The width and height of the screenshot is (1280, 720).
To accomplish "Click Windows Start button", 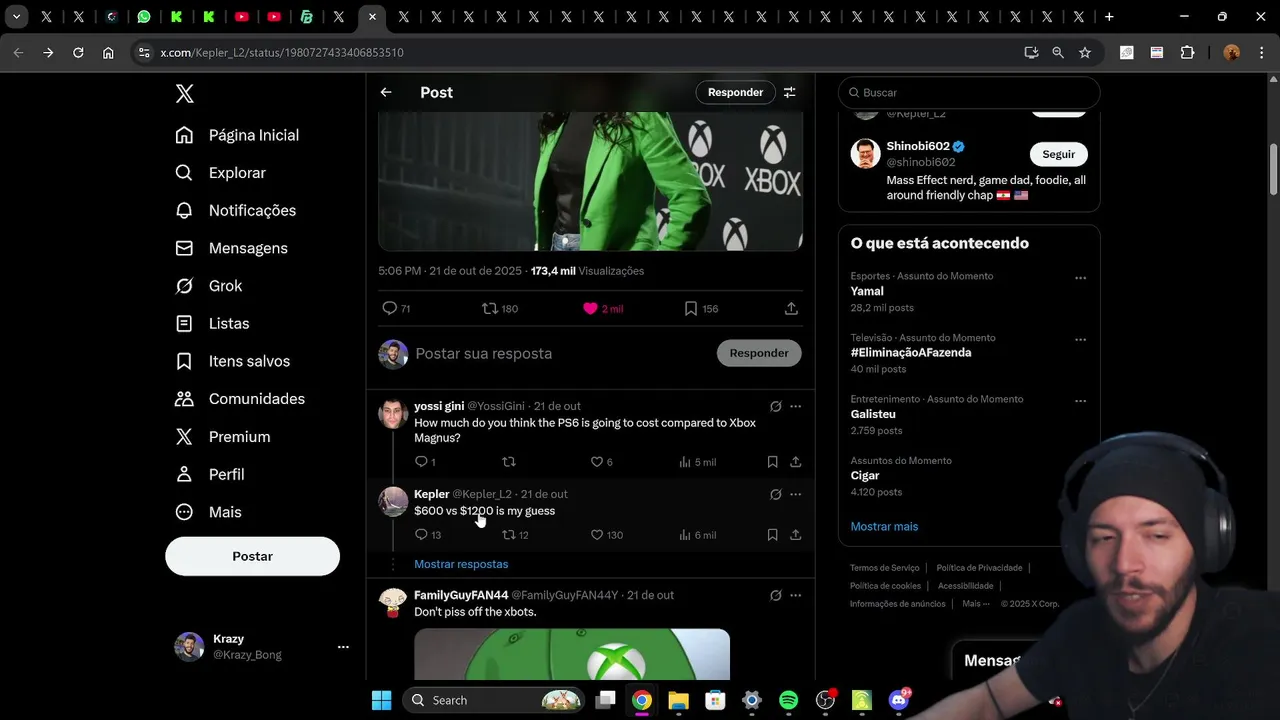I will pos(381,700).
